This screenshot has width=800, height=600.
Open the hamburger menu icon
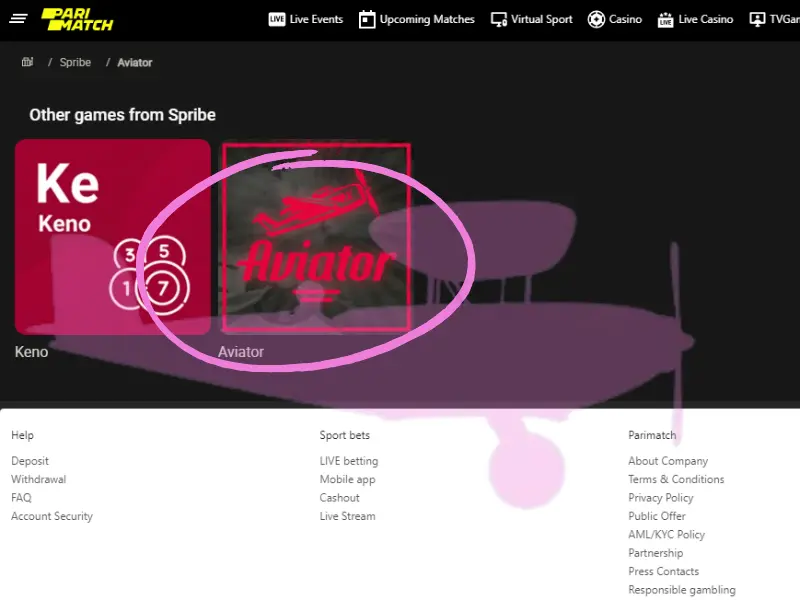tap(18, 19)
